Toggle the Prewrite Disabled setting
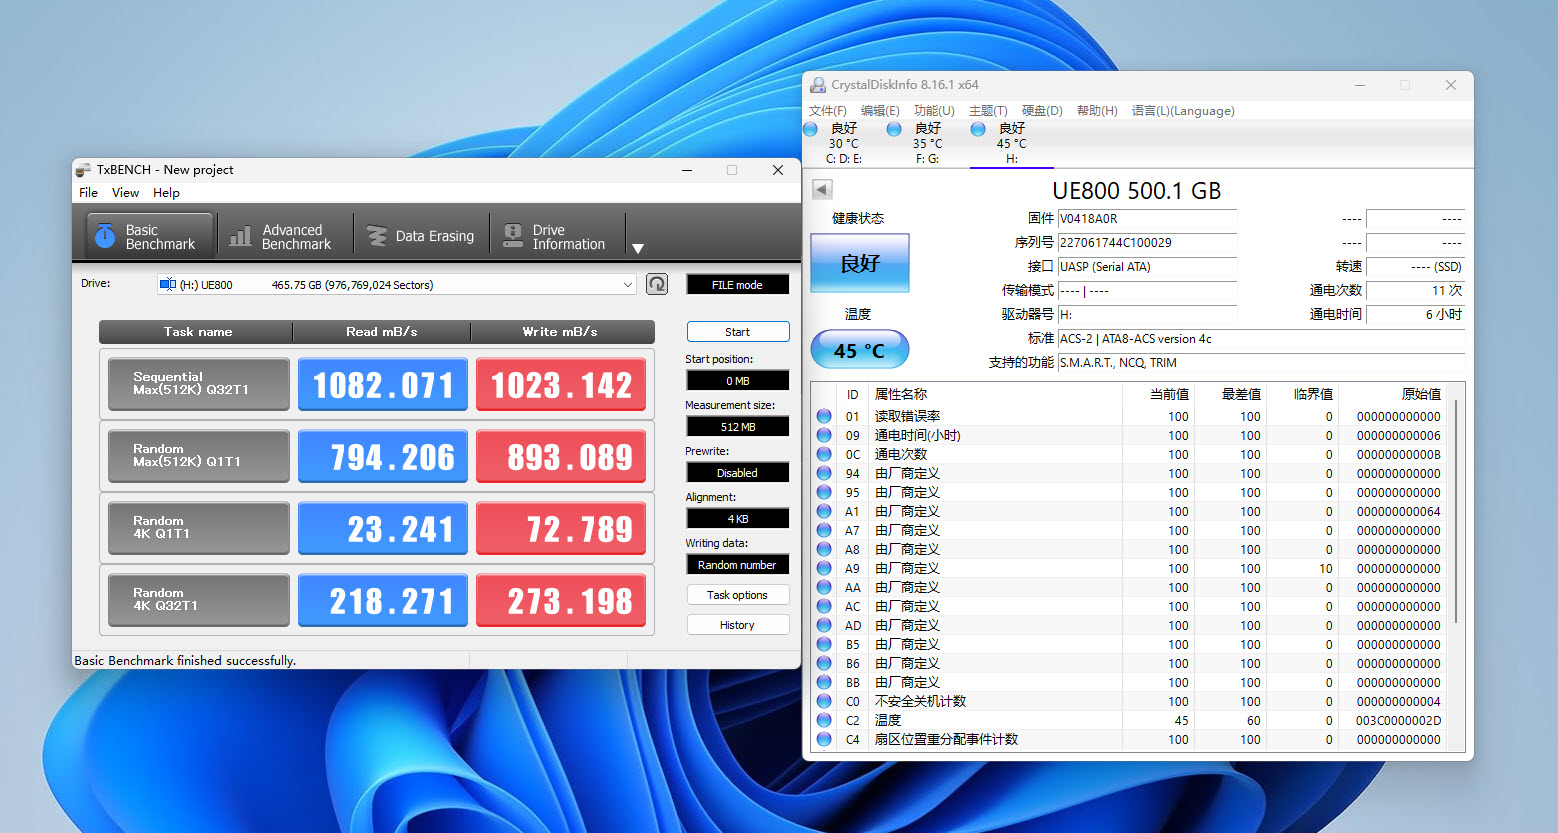Viewport: 1558px width, 833px height. 737,473
